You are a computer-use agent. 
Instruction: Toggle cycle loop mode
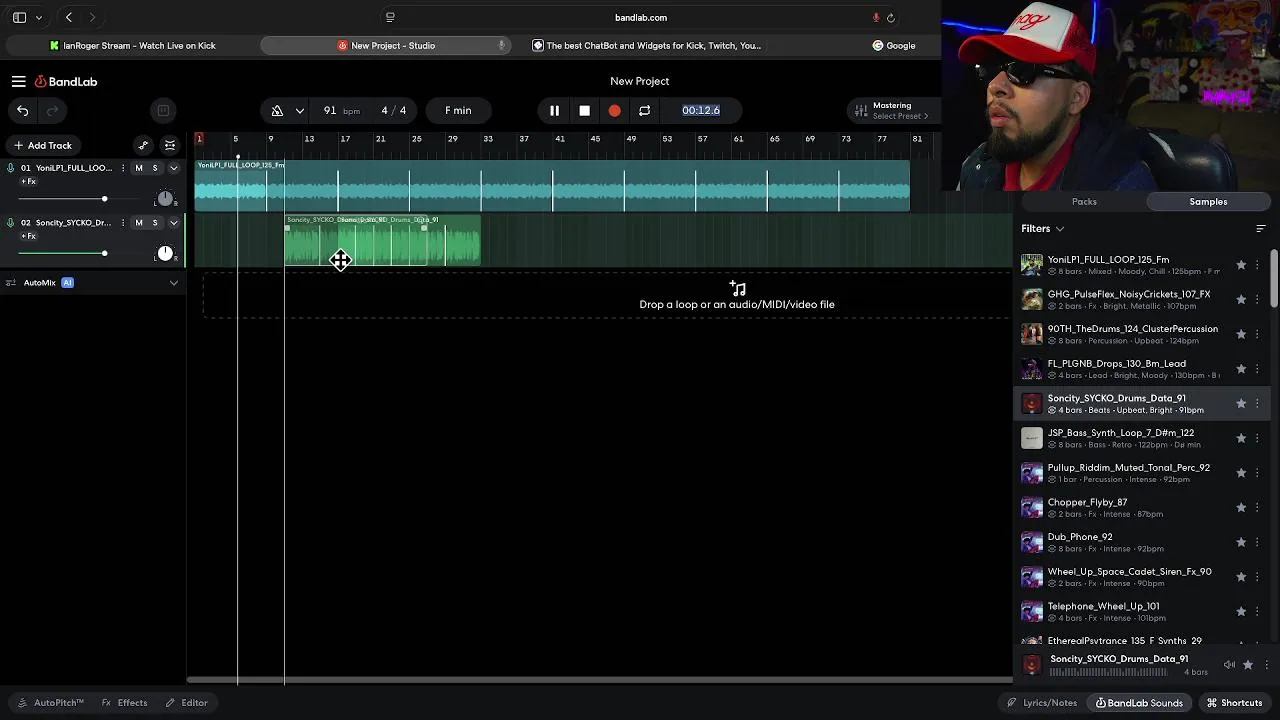coord(644,111)
